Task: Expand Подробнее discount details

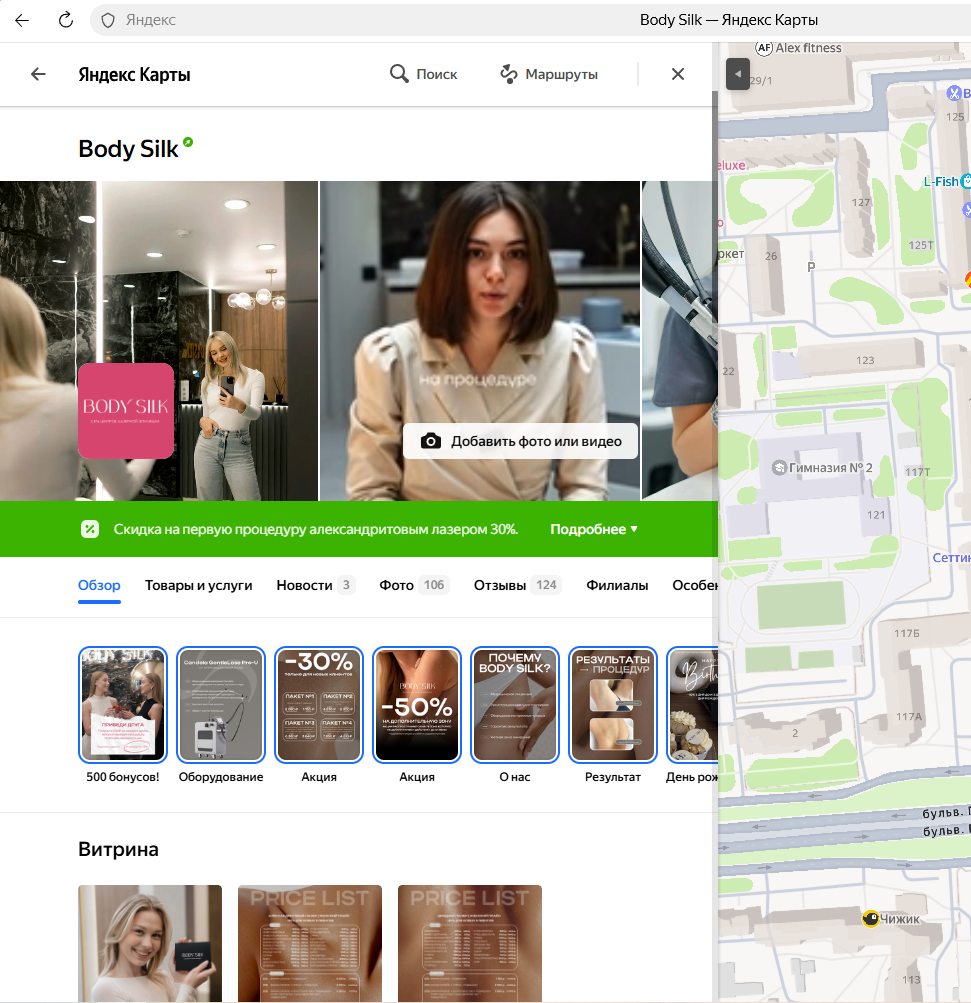Action: pos(593,529)
